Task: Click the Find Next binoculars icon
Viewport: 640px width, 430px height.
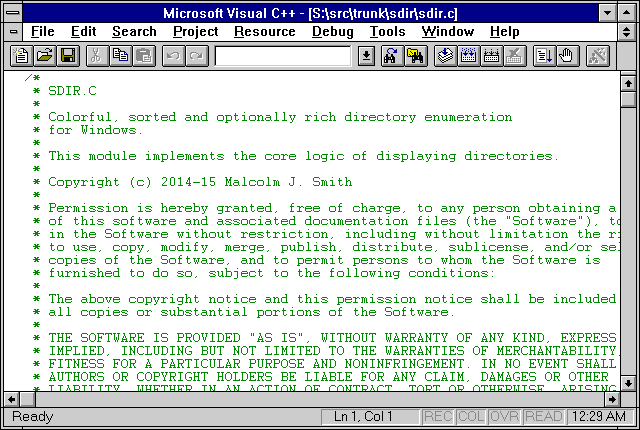Action: 391,56
